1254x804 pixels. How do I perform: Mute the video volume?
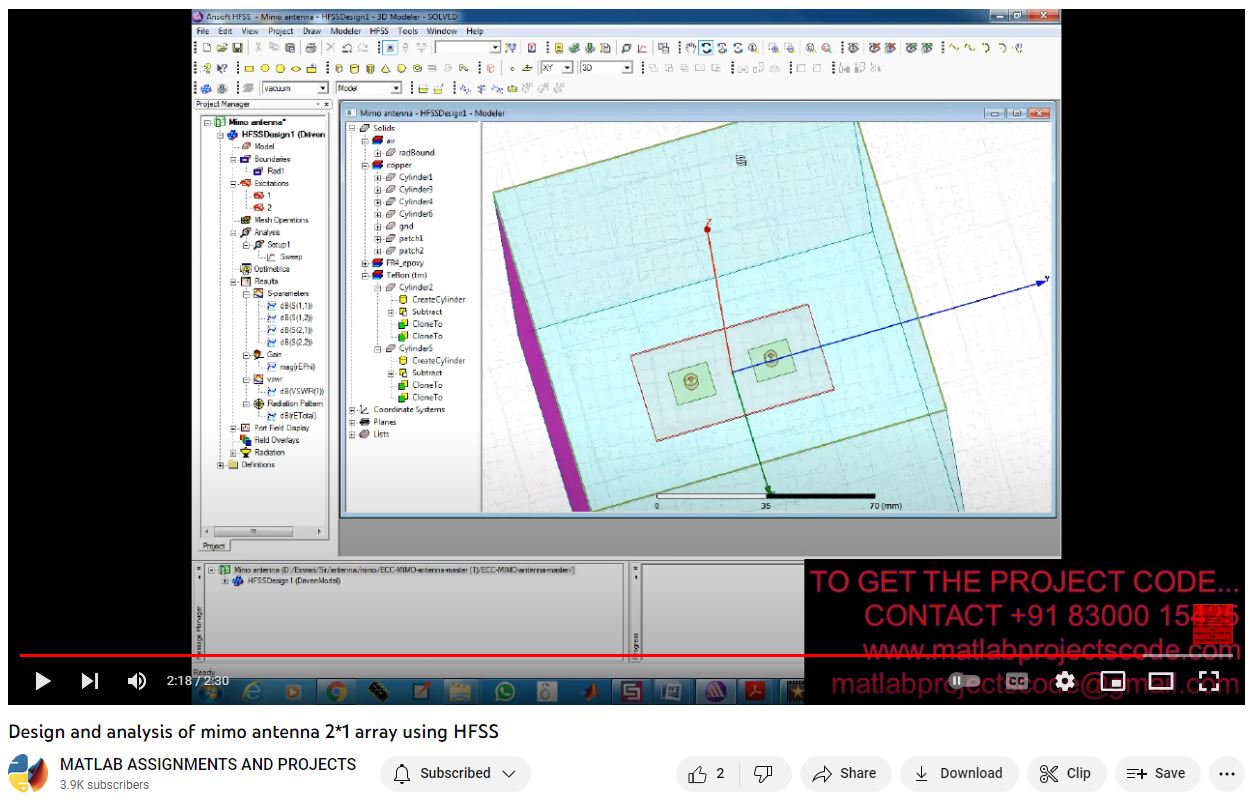(137, 681)
